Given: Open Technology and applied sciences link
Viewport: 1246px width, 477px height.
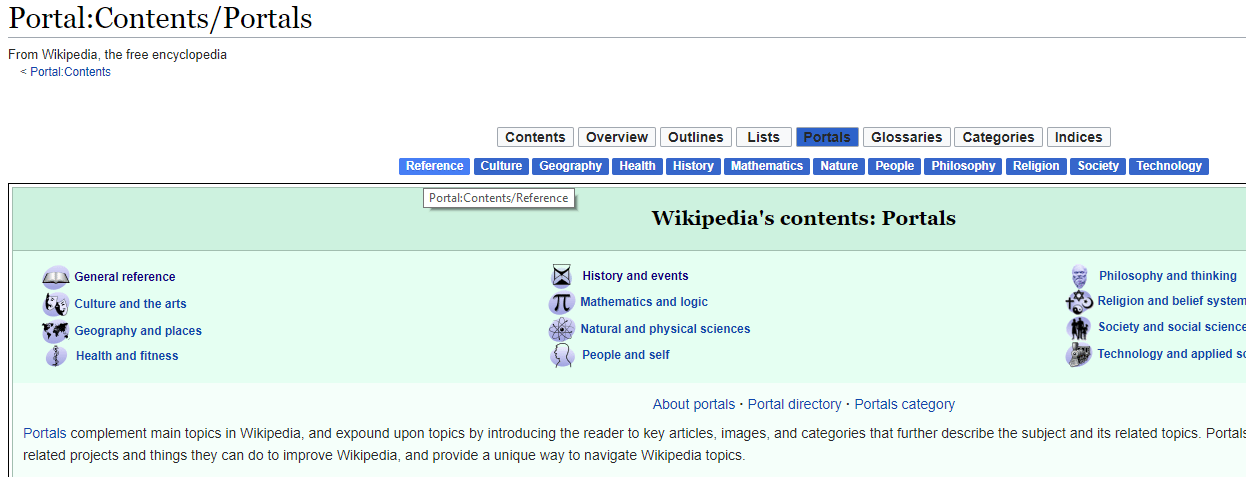Looking at the screenshot, I should click(1171, 354).
